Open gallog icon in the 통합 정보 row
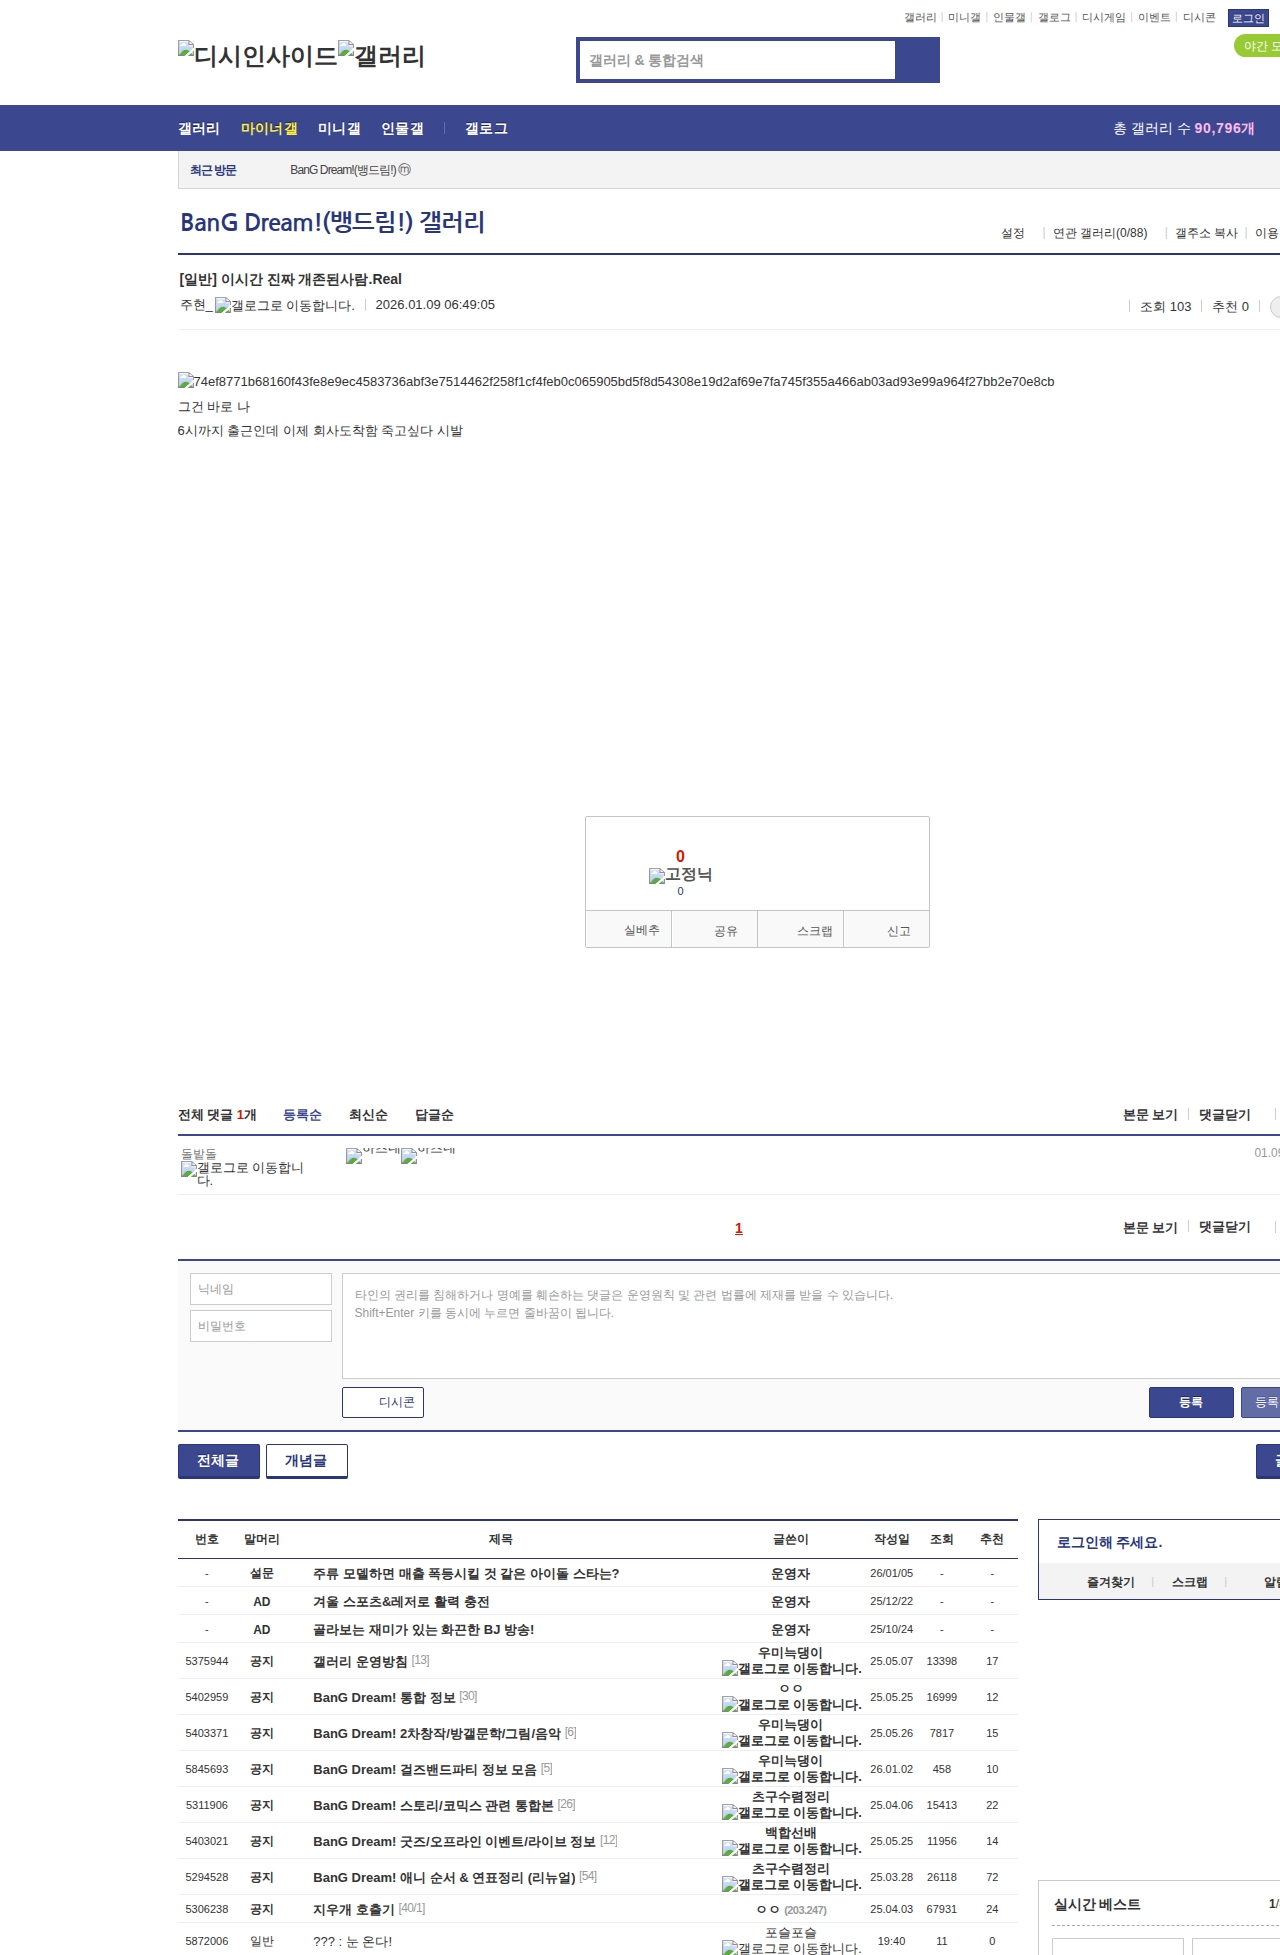 click(792, 1705)
